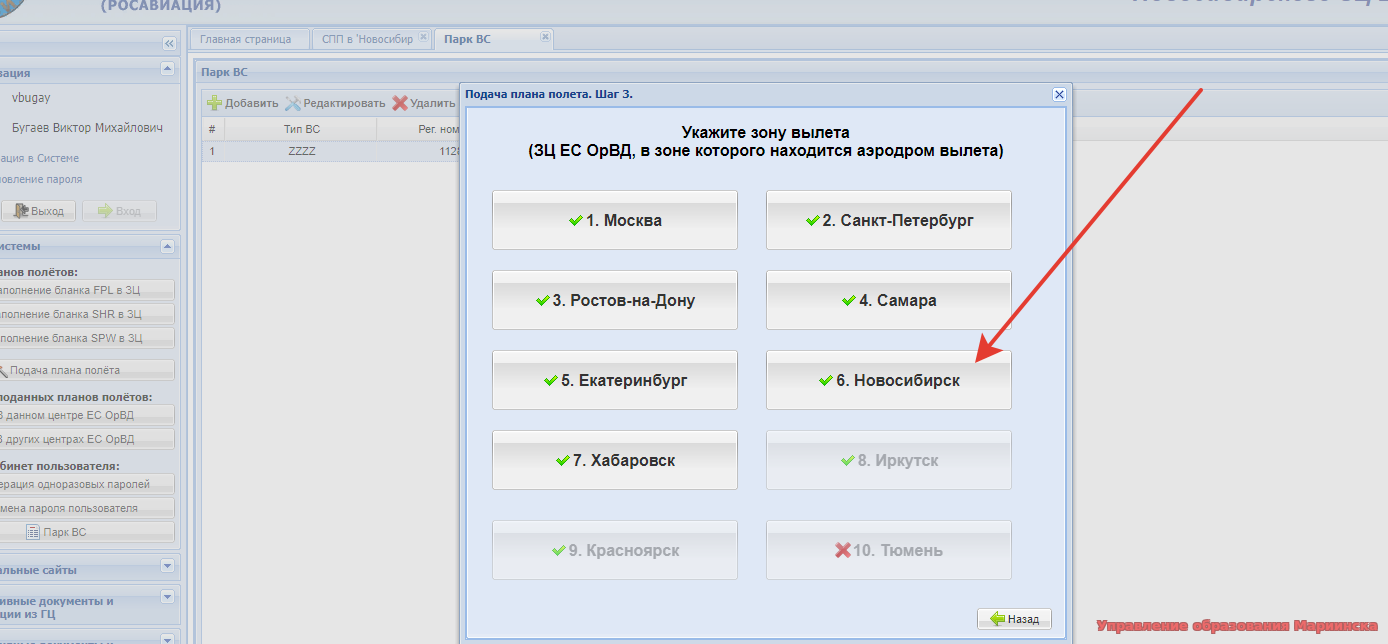The image size is (1388, 644).
Task: Click the Редактировать tools icon
Action: click(293, 103)
